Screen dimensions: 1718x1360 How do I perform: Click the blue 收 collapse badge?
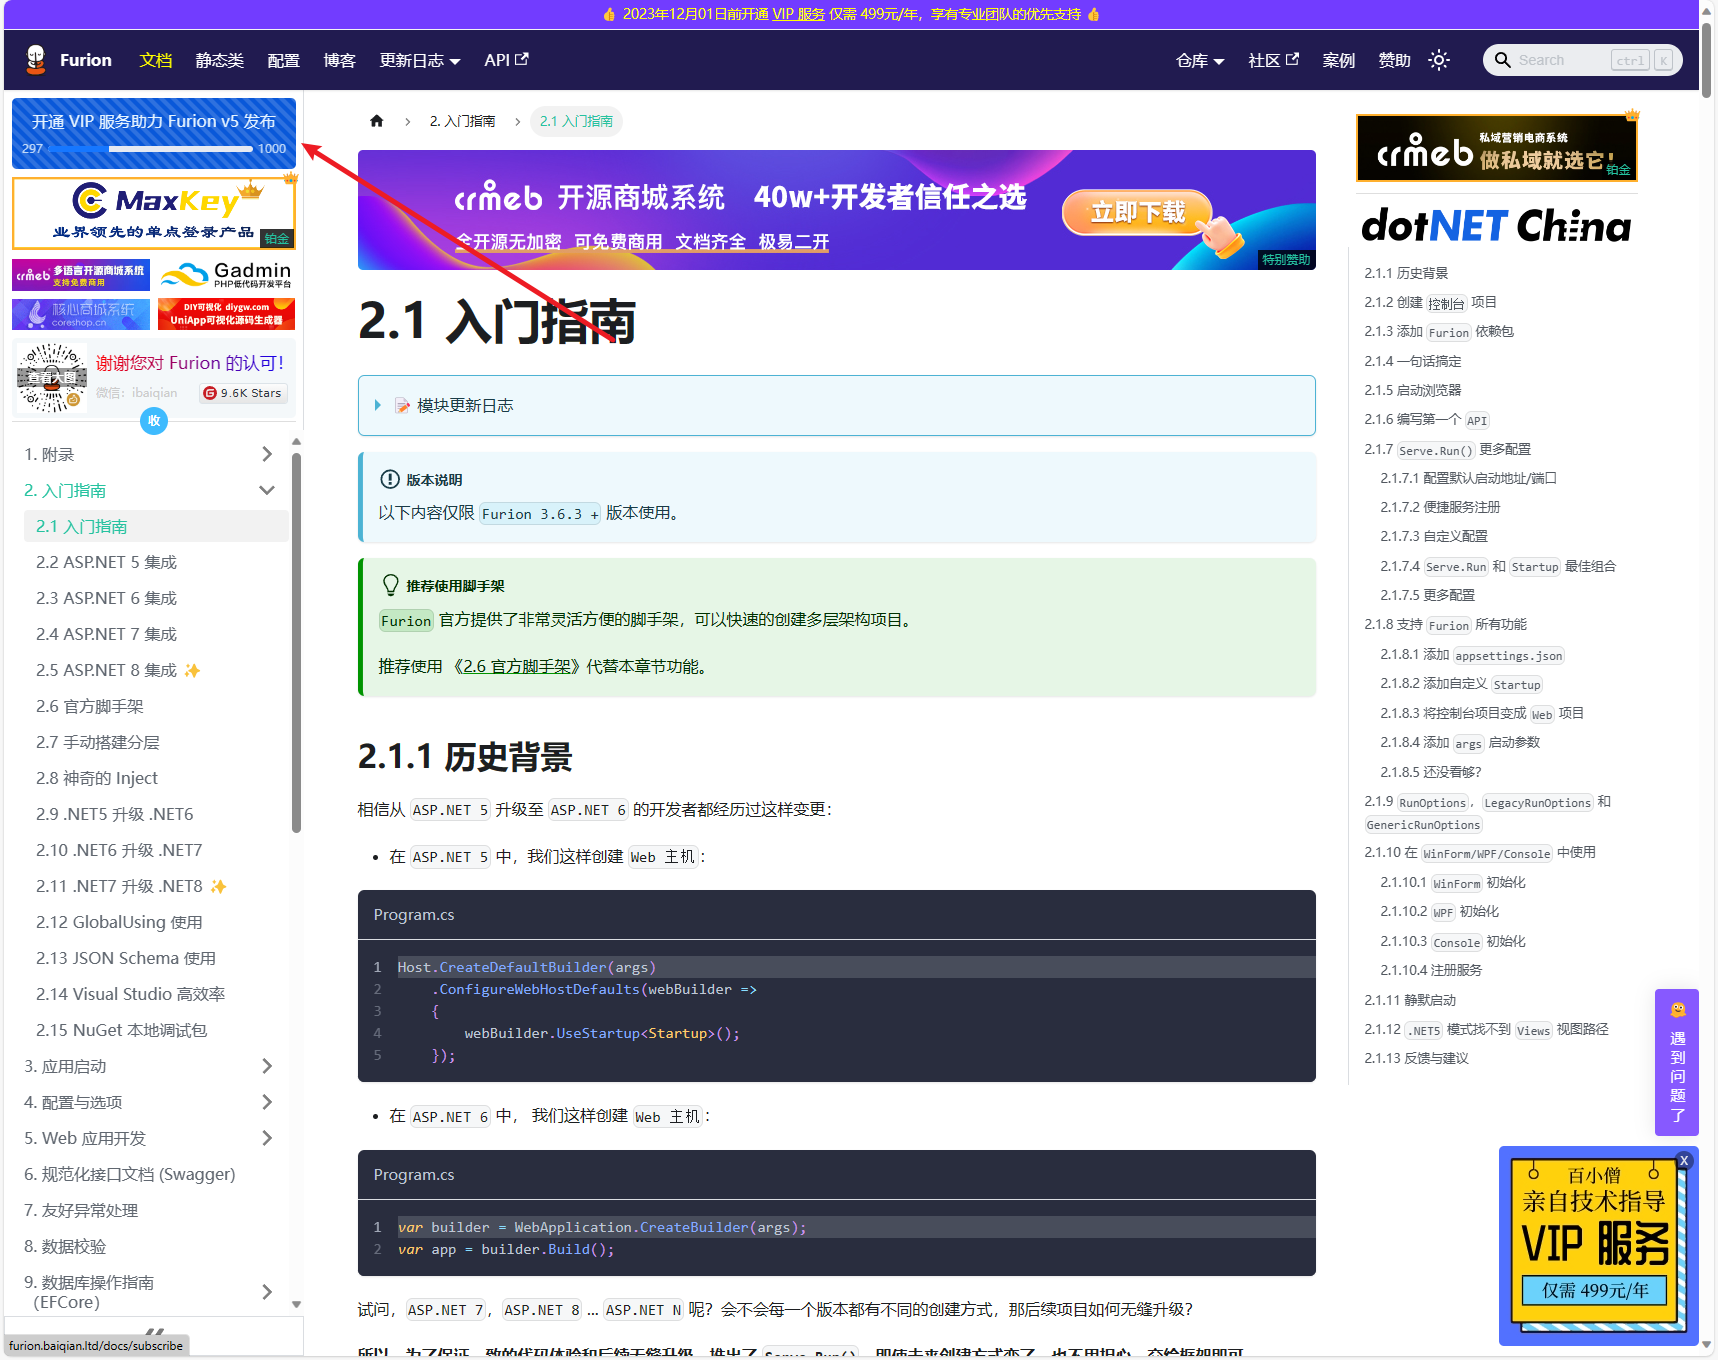tap(154, 421)
